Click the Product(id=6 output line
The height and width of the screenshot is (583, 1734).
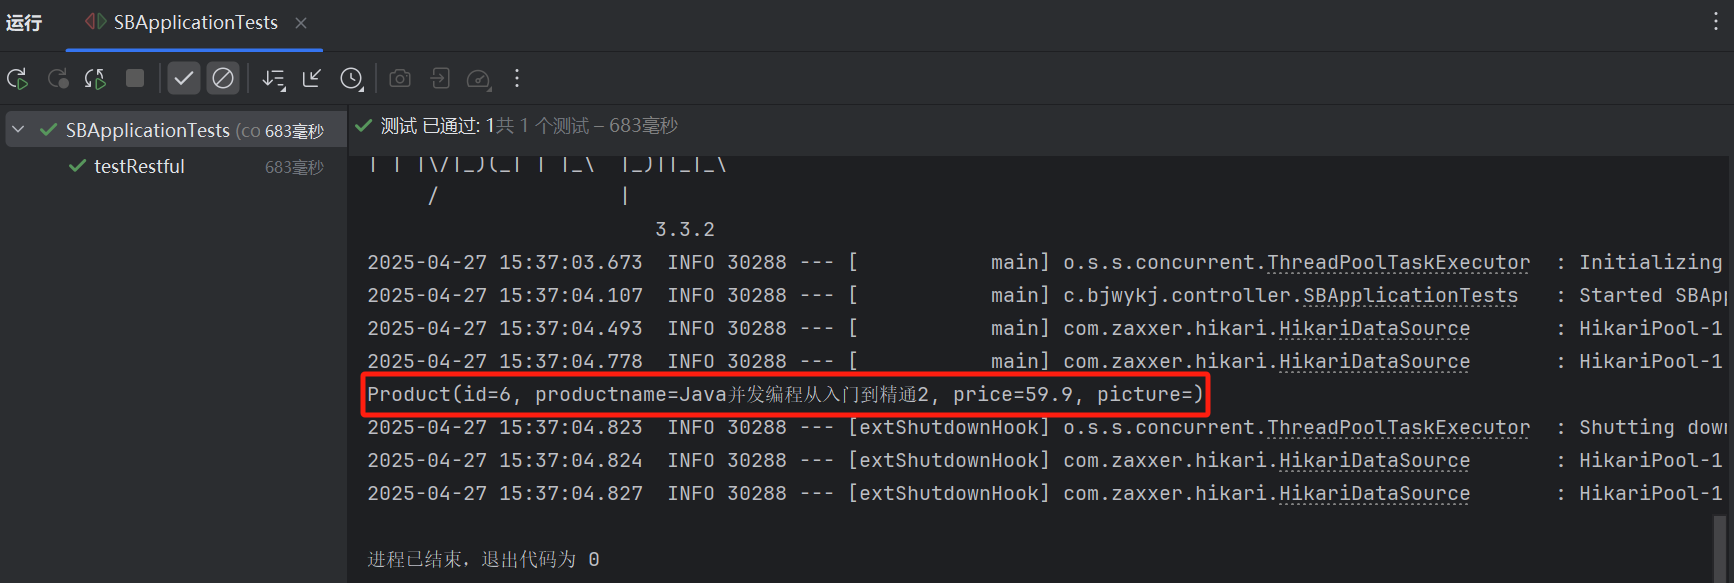(x=785, y=395)
